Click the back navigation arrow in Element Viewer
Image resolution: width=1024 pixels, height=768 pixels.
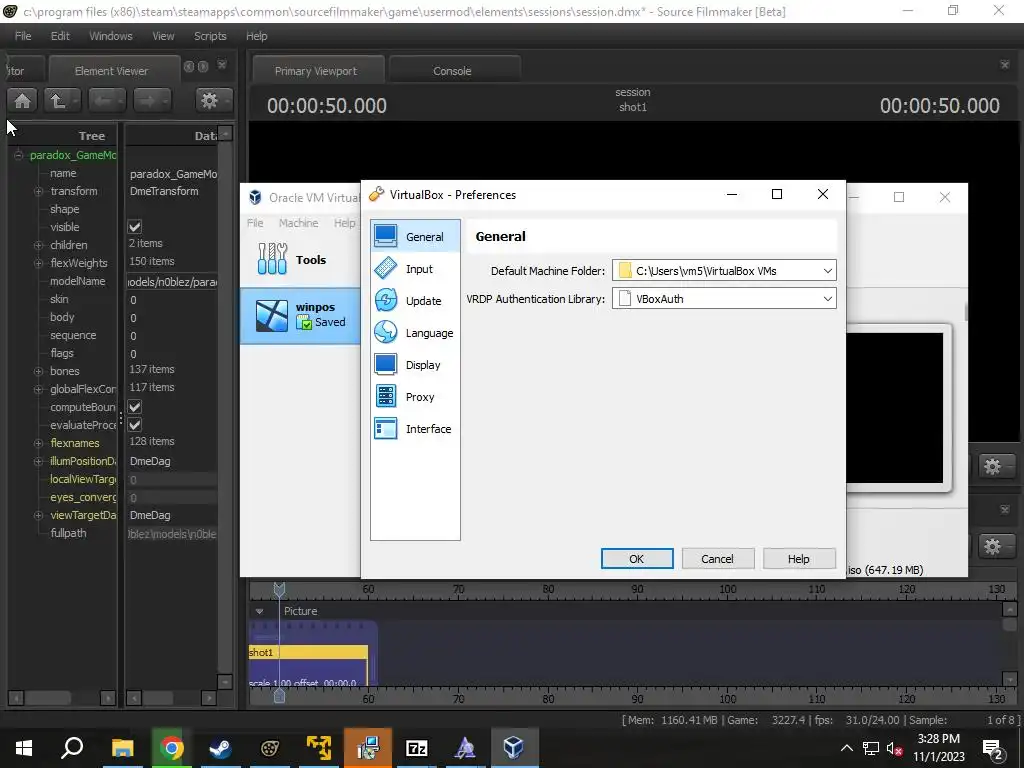tap(106, 101)
